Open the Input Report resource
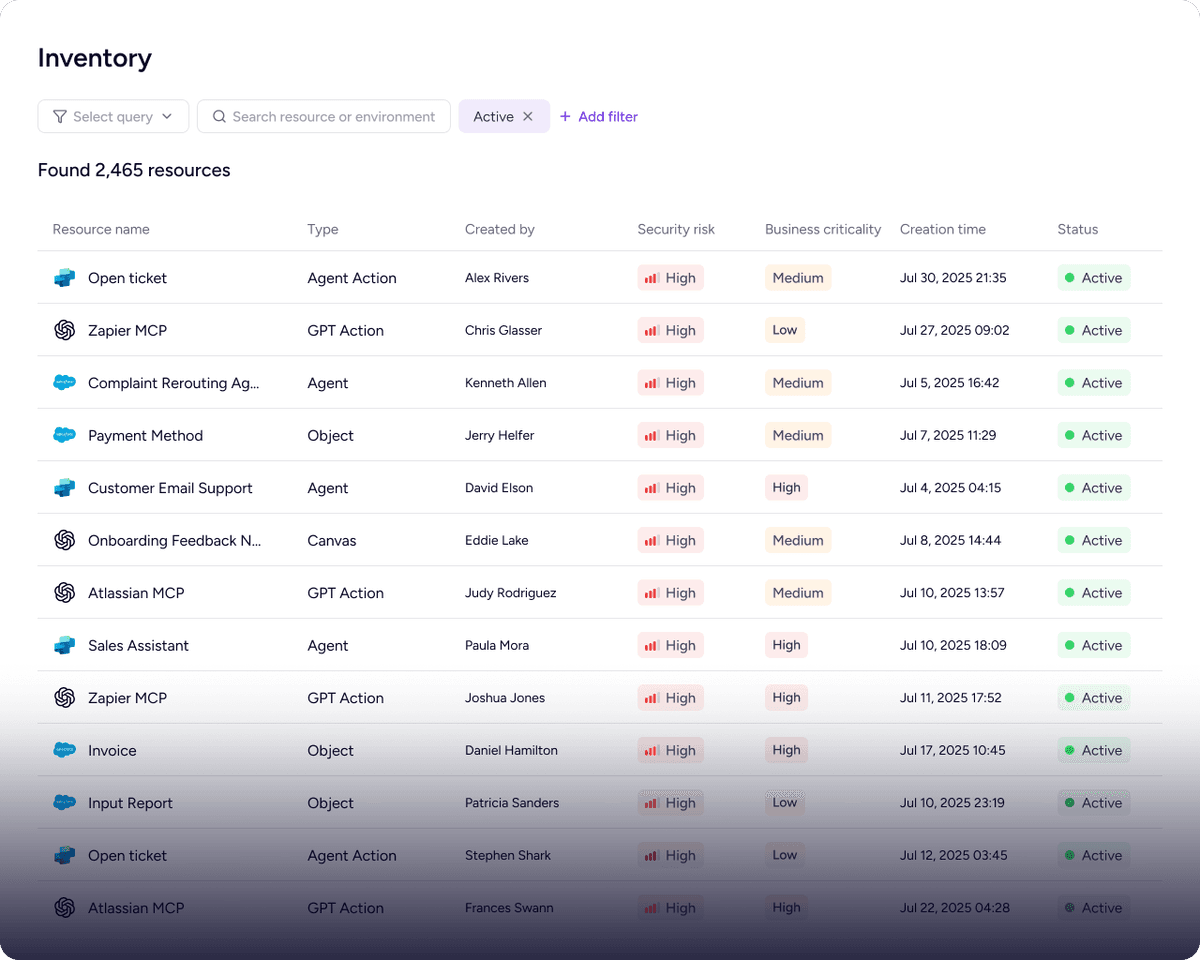The image size is (1200, 960). pos(130,803)
